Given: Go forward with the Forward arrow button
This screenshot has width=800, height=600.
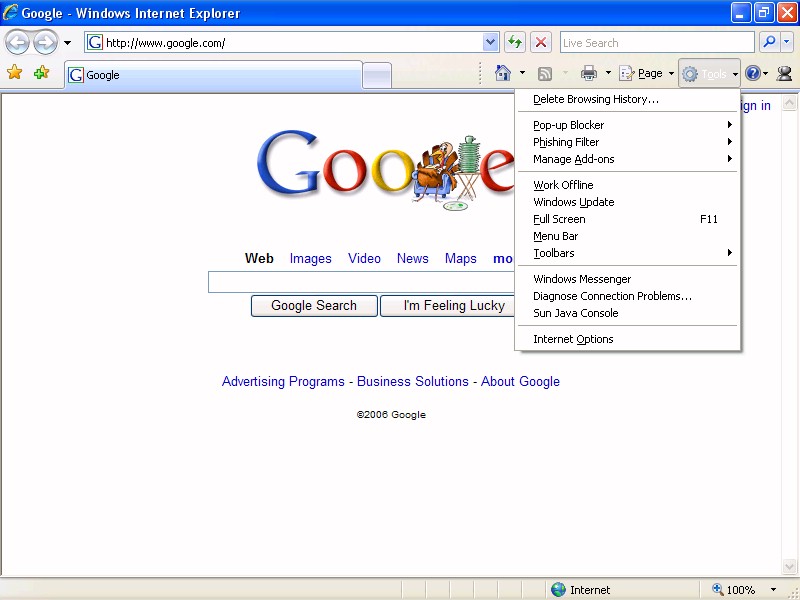Looking at the screenshot, I should [45, 43].
